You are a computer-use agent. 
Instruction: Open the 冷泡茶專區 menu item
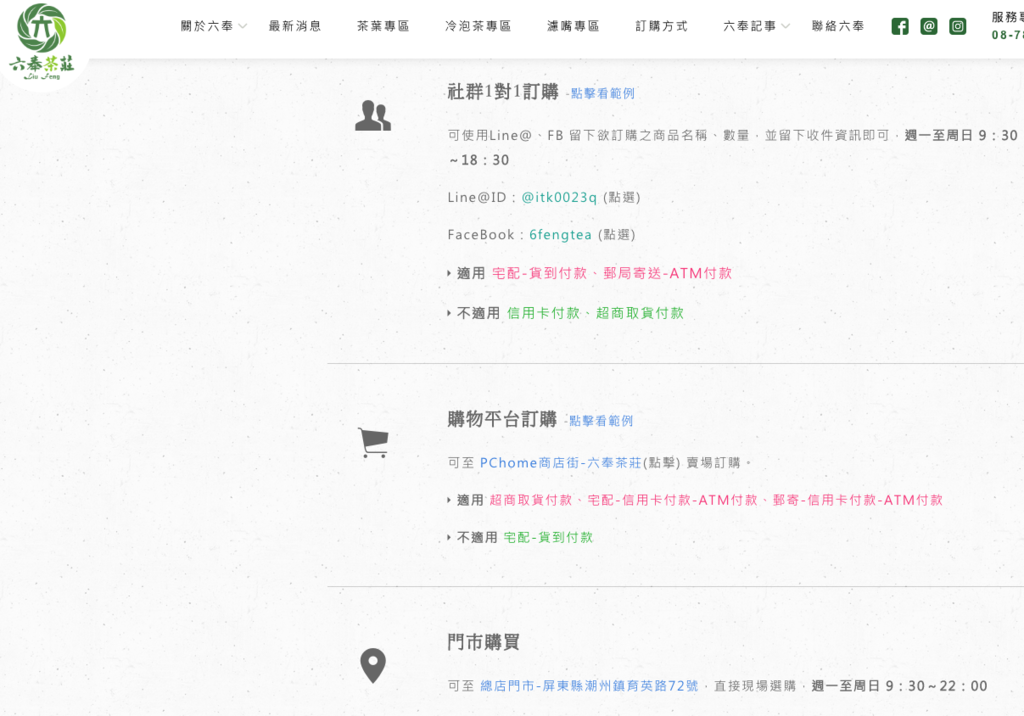pos(478,26)
